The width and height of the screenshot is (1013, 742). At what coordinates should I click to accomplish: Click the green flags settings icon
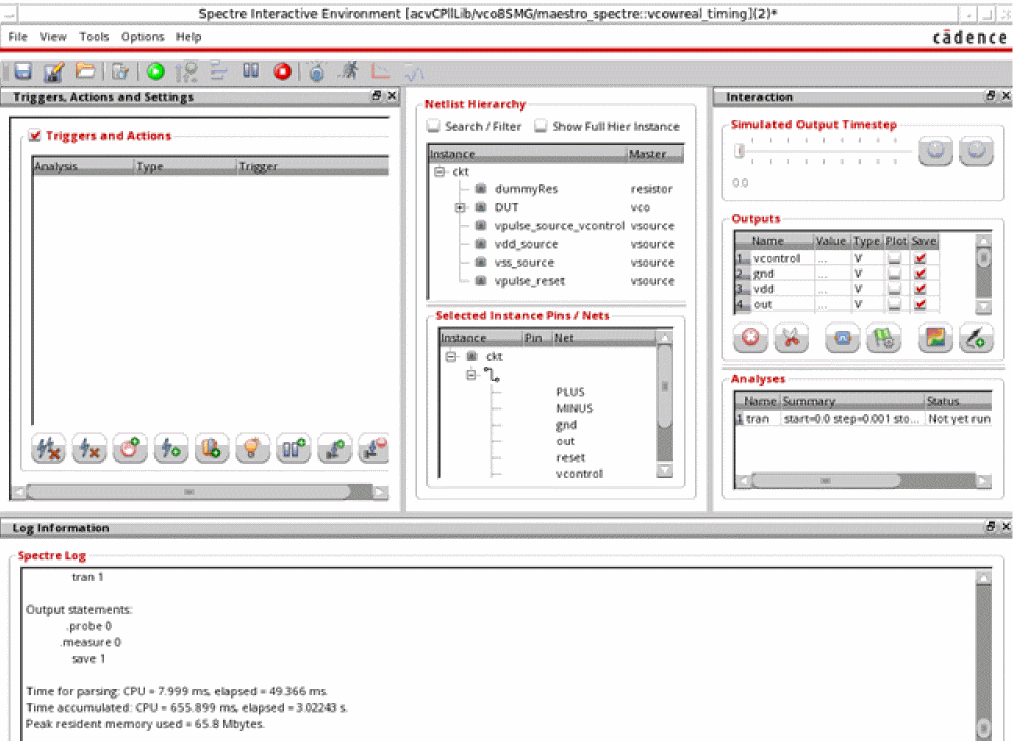884,338
